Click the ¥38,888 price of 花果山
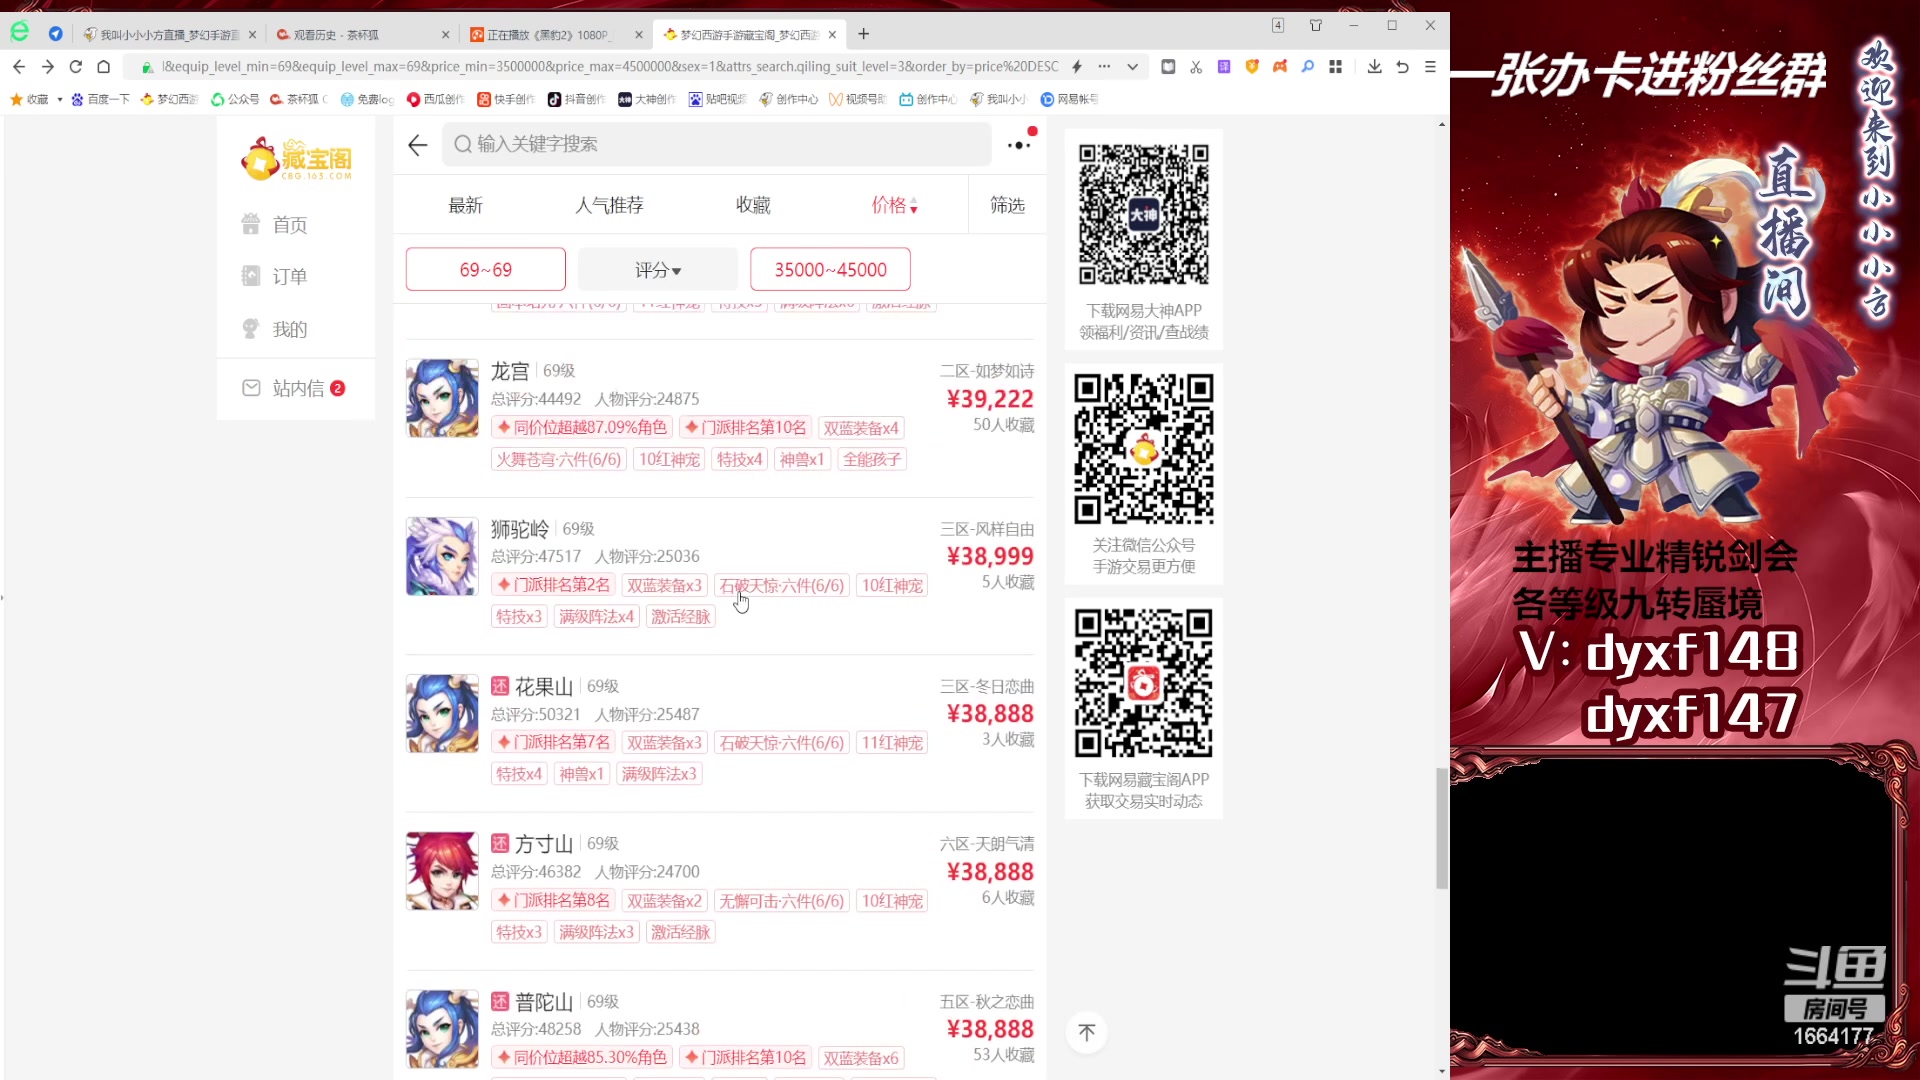Image resolution: width=1920 pixels, height=1080 pixels. [x=990, y=713]
